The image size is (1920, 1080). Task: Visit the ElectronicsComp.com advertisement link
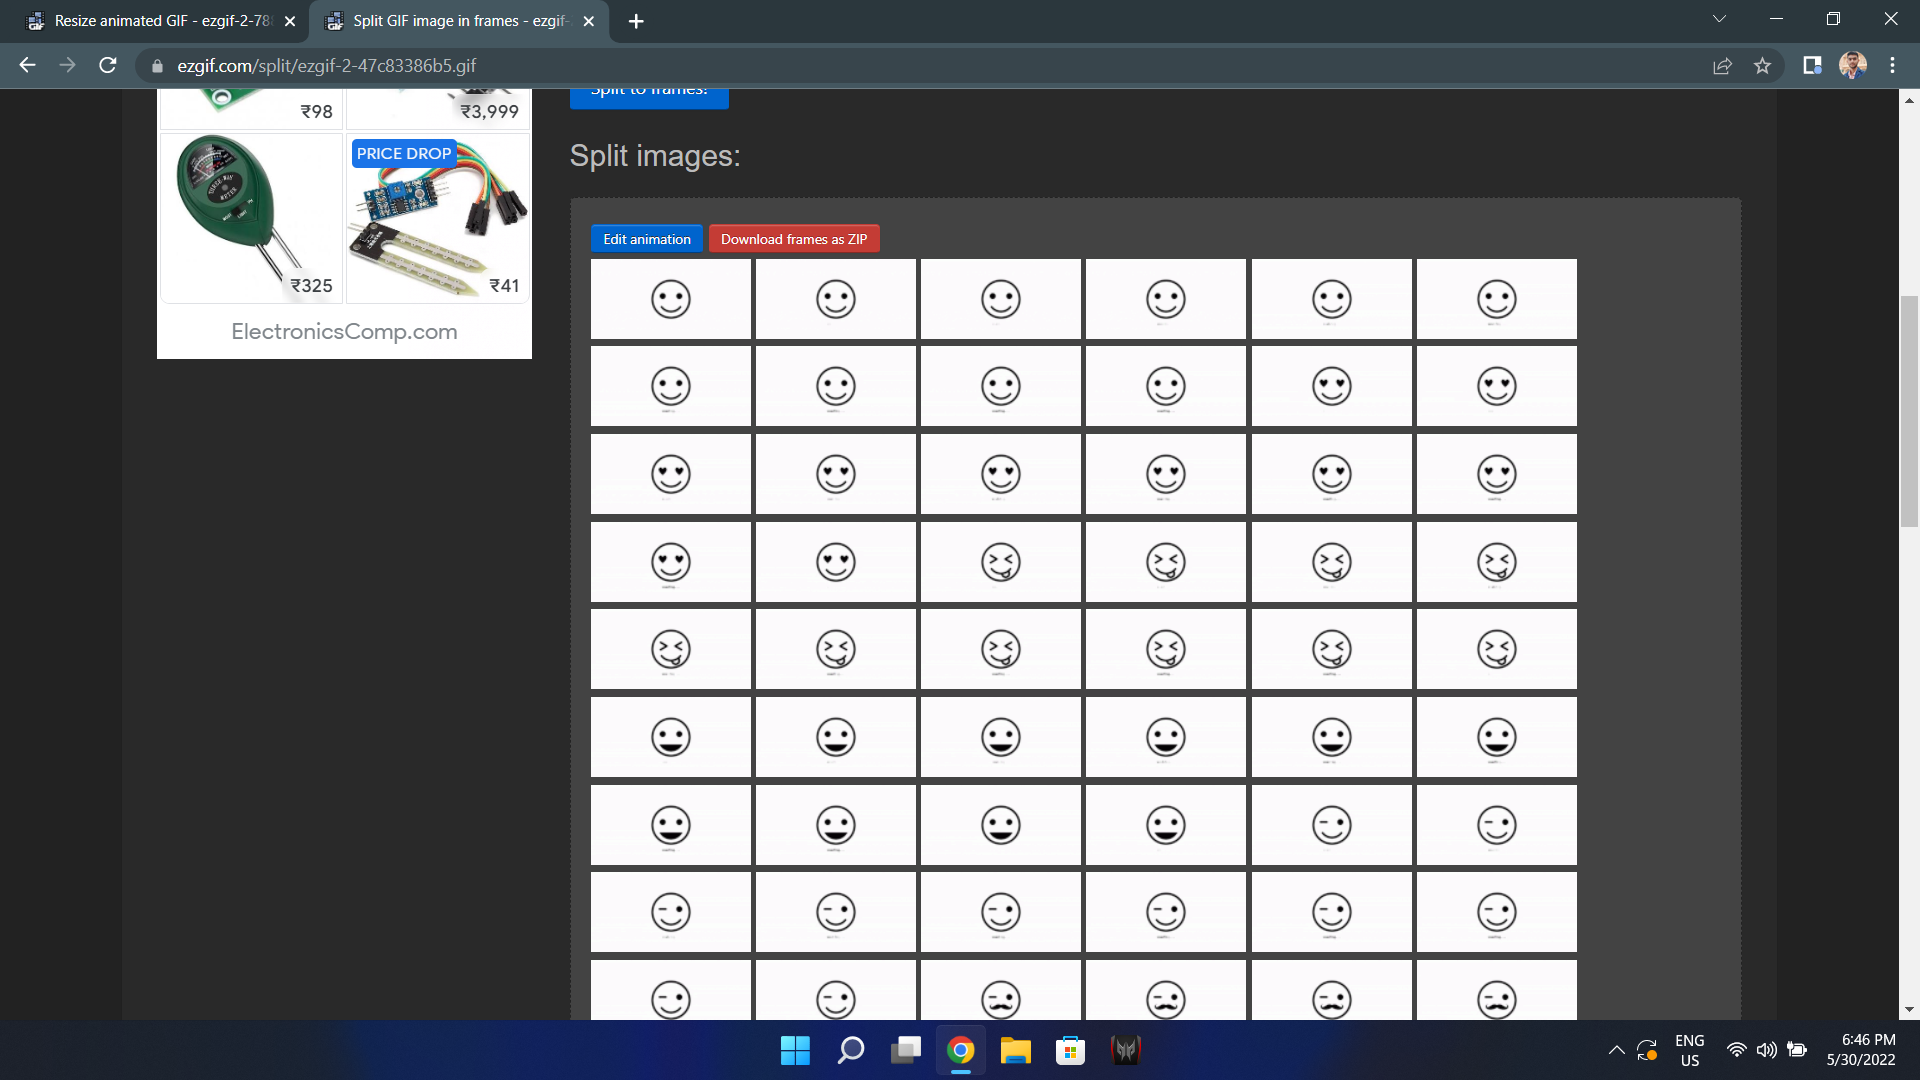pos(343,331)
